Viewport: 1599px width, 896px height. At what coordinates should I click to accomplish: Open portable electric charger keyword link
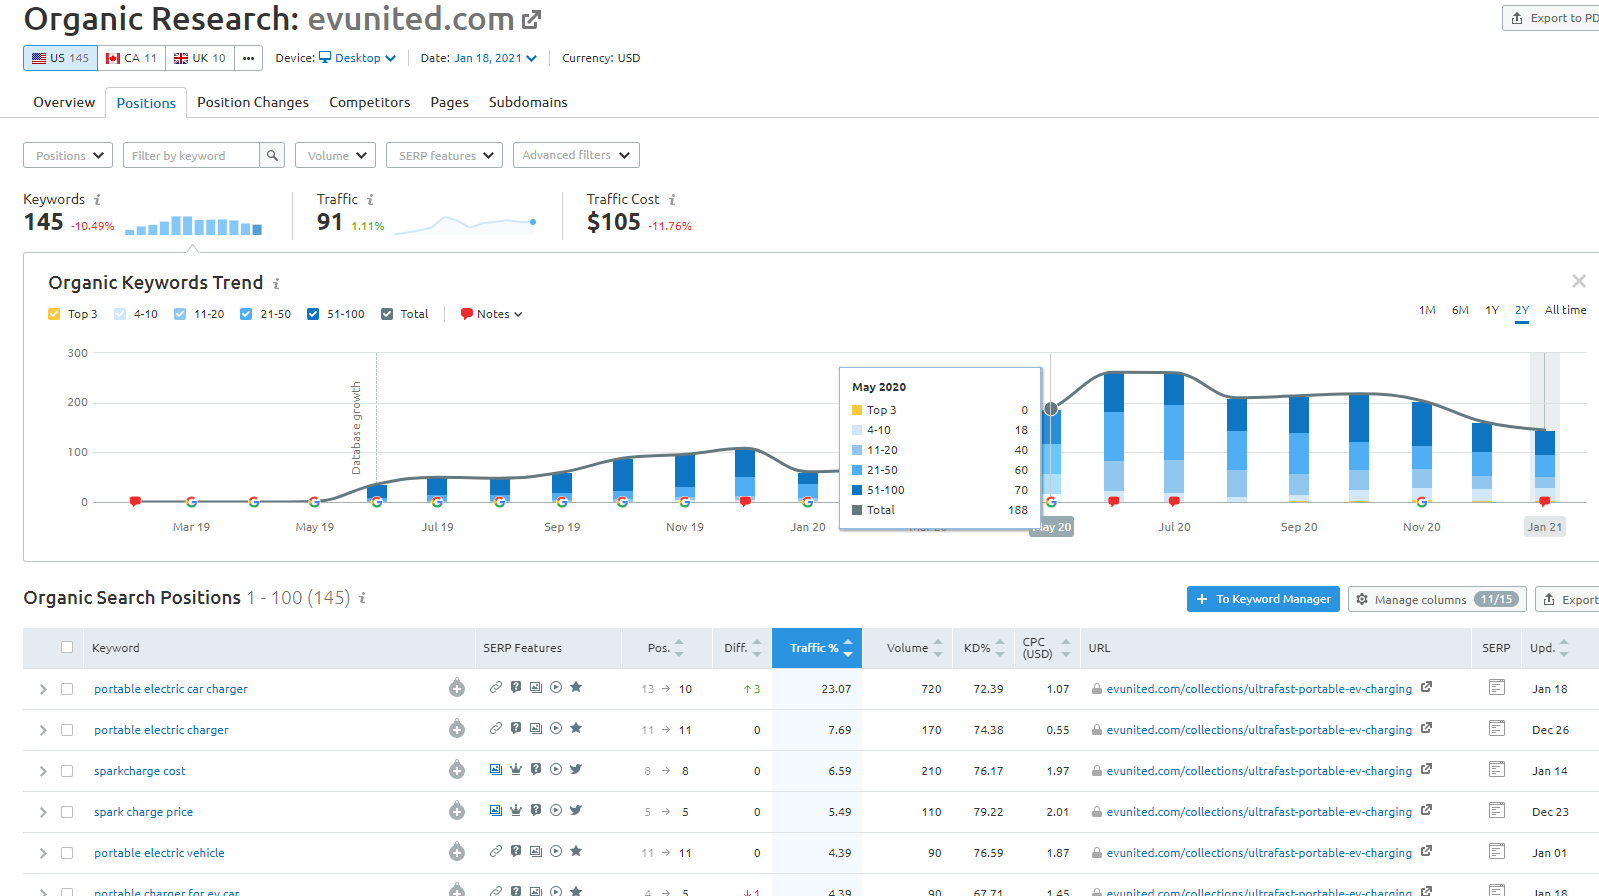(x=161, y=730)
